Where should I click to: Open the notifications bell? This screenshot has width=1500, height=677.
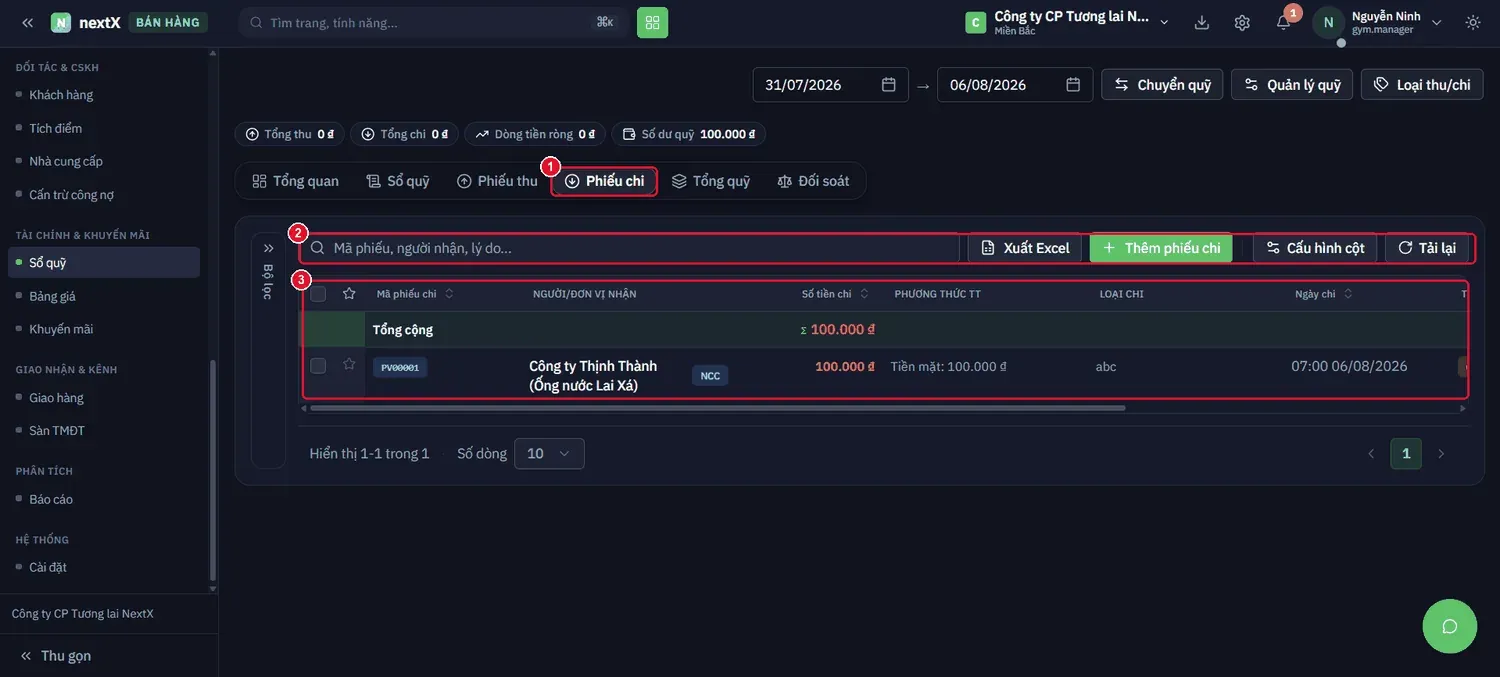pyautogui.click(x=1283, y=22)
